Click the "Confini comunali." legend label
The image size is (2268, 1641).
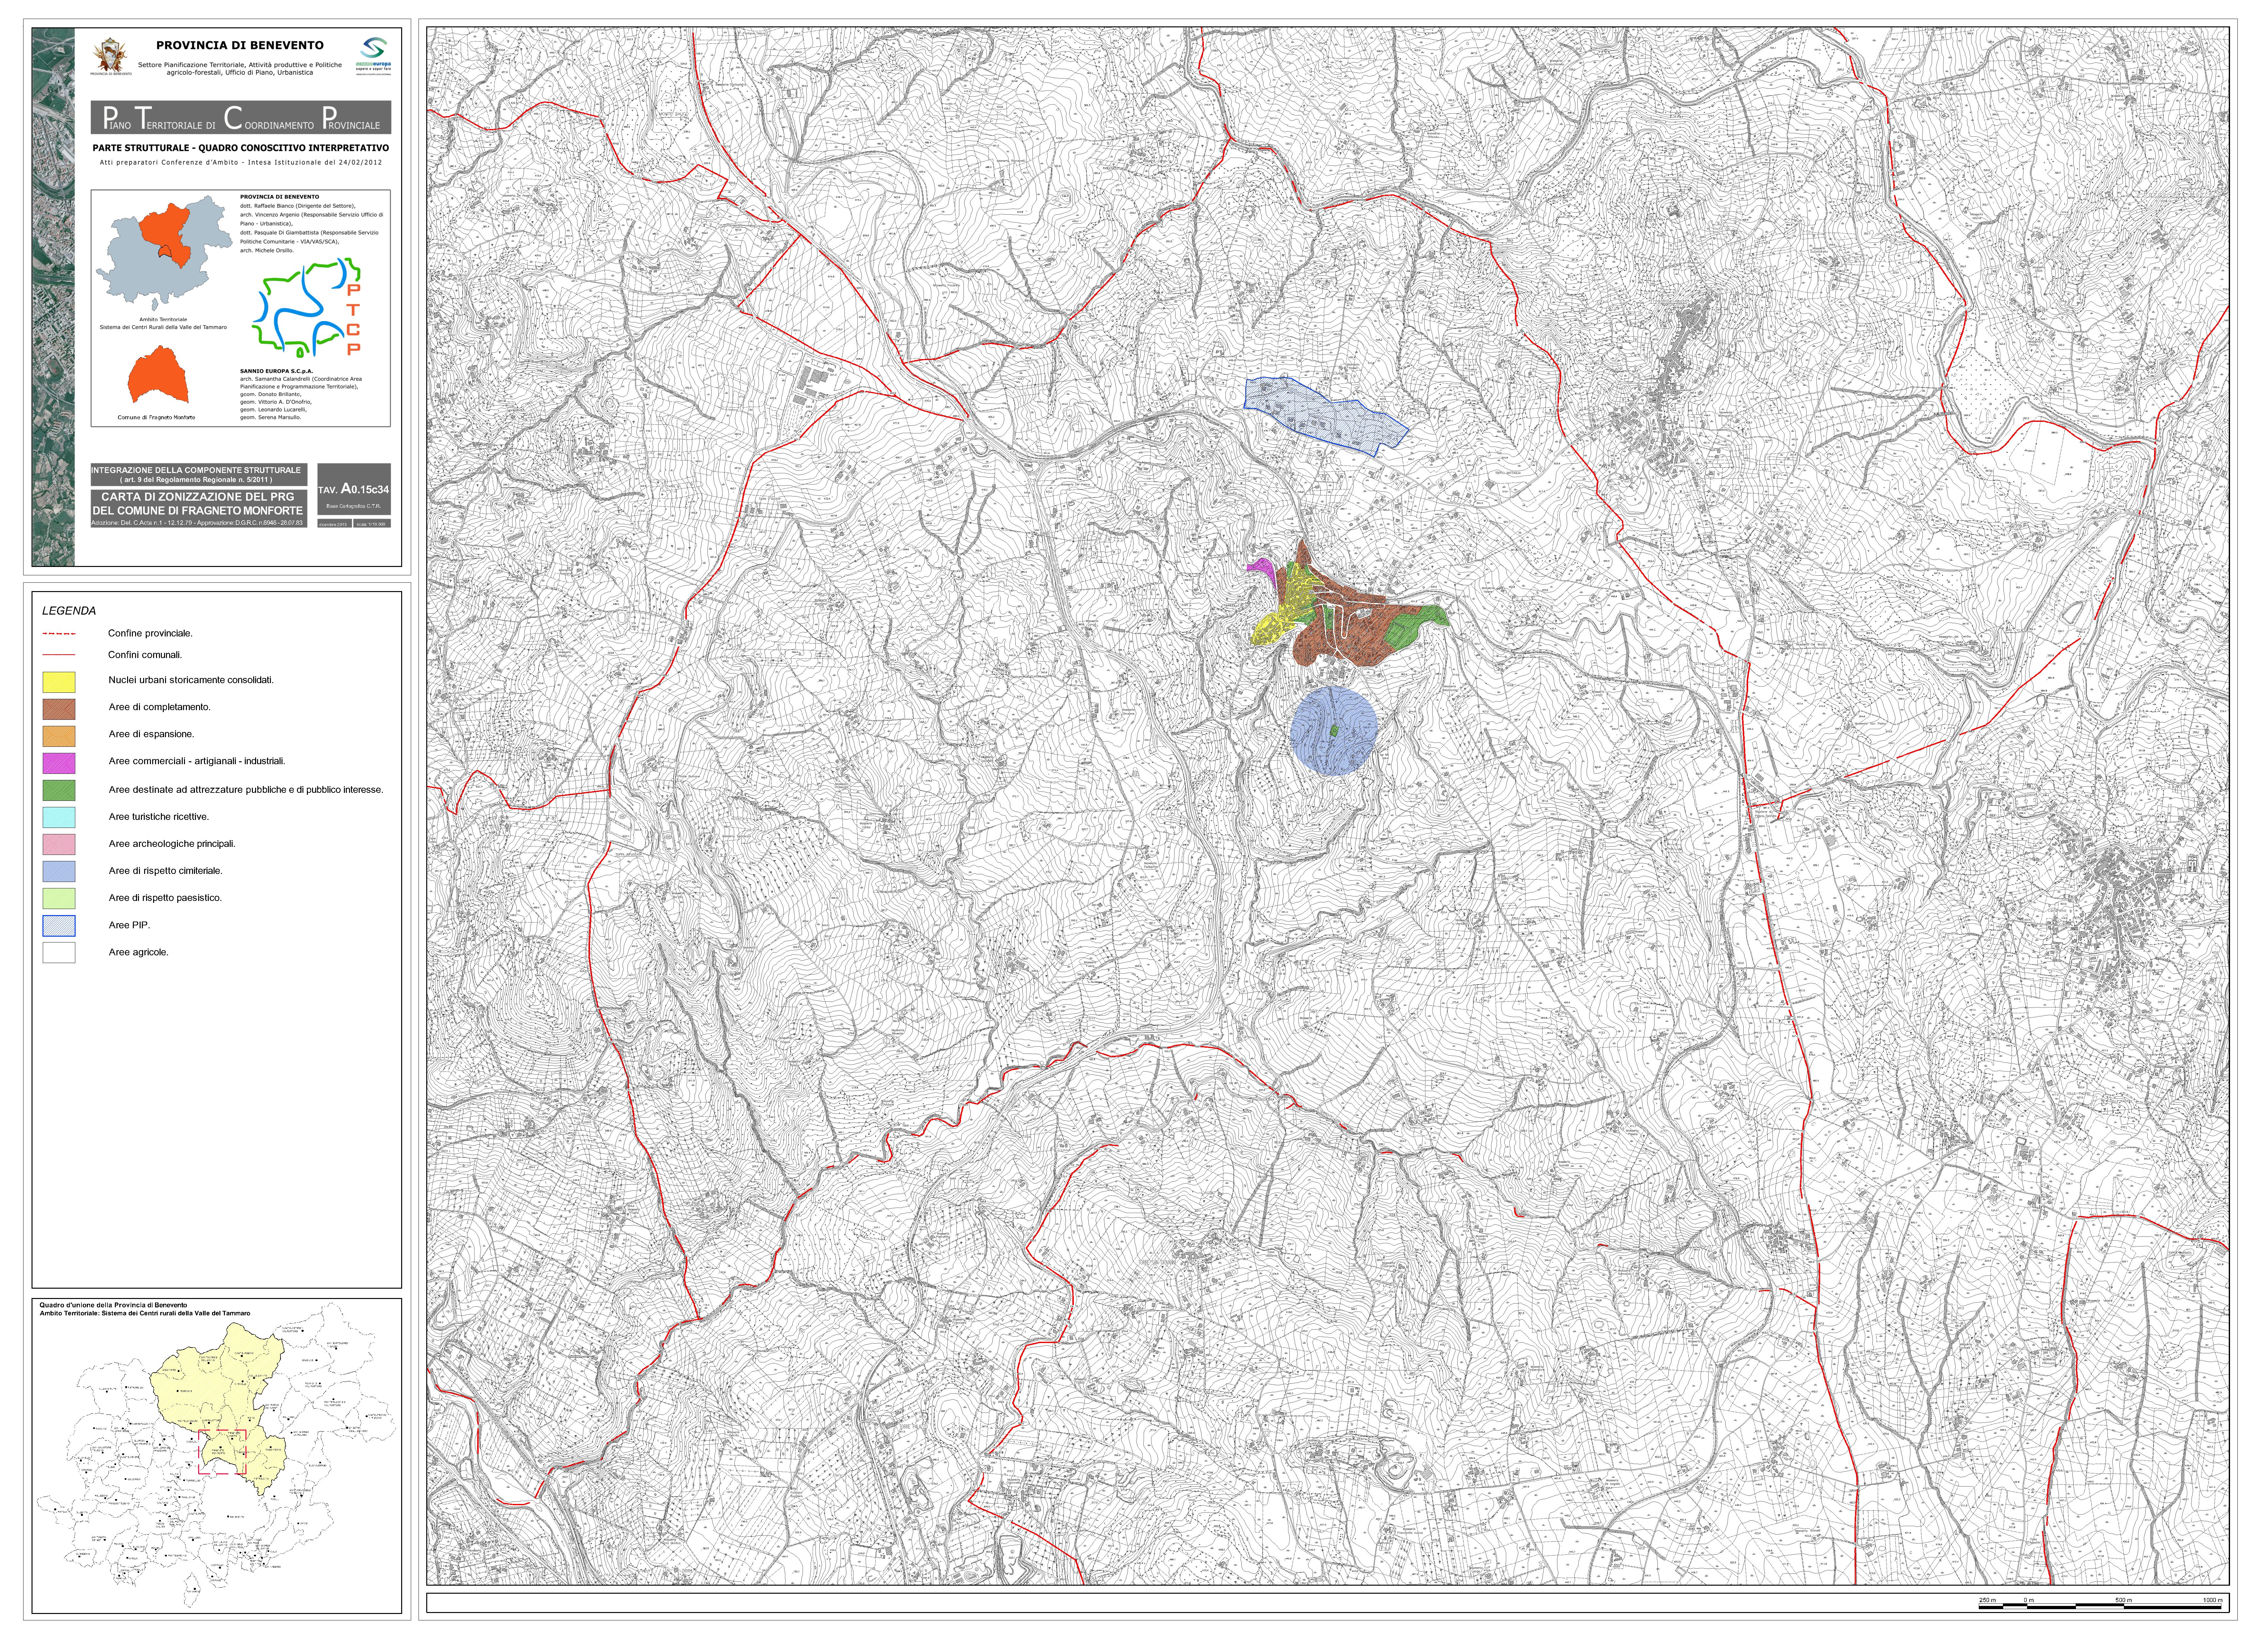(145, 655)
